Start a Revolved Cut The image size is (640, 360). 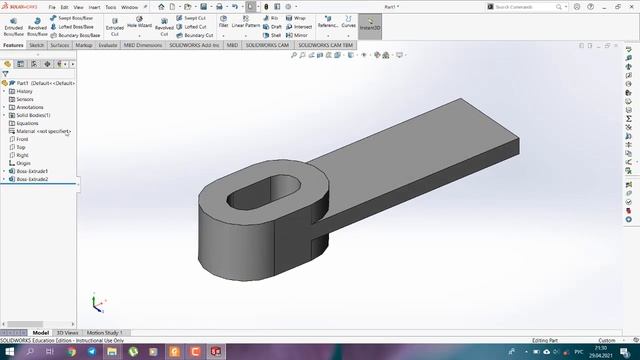[x=164, y=27]
